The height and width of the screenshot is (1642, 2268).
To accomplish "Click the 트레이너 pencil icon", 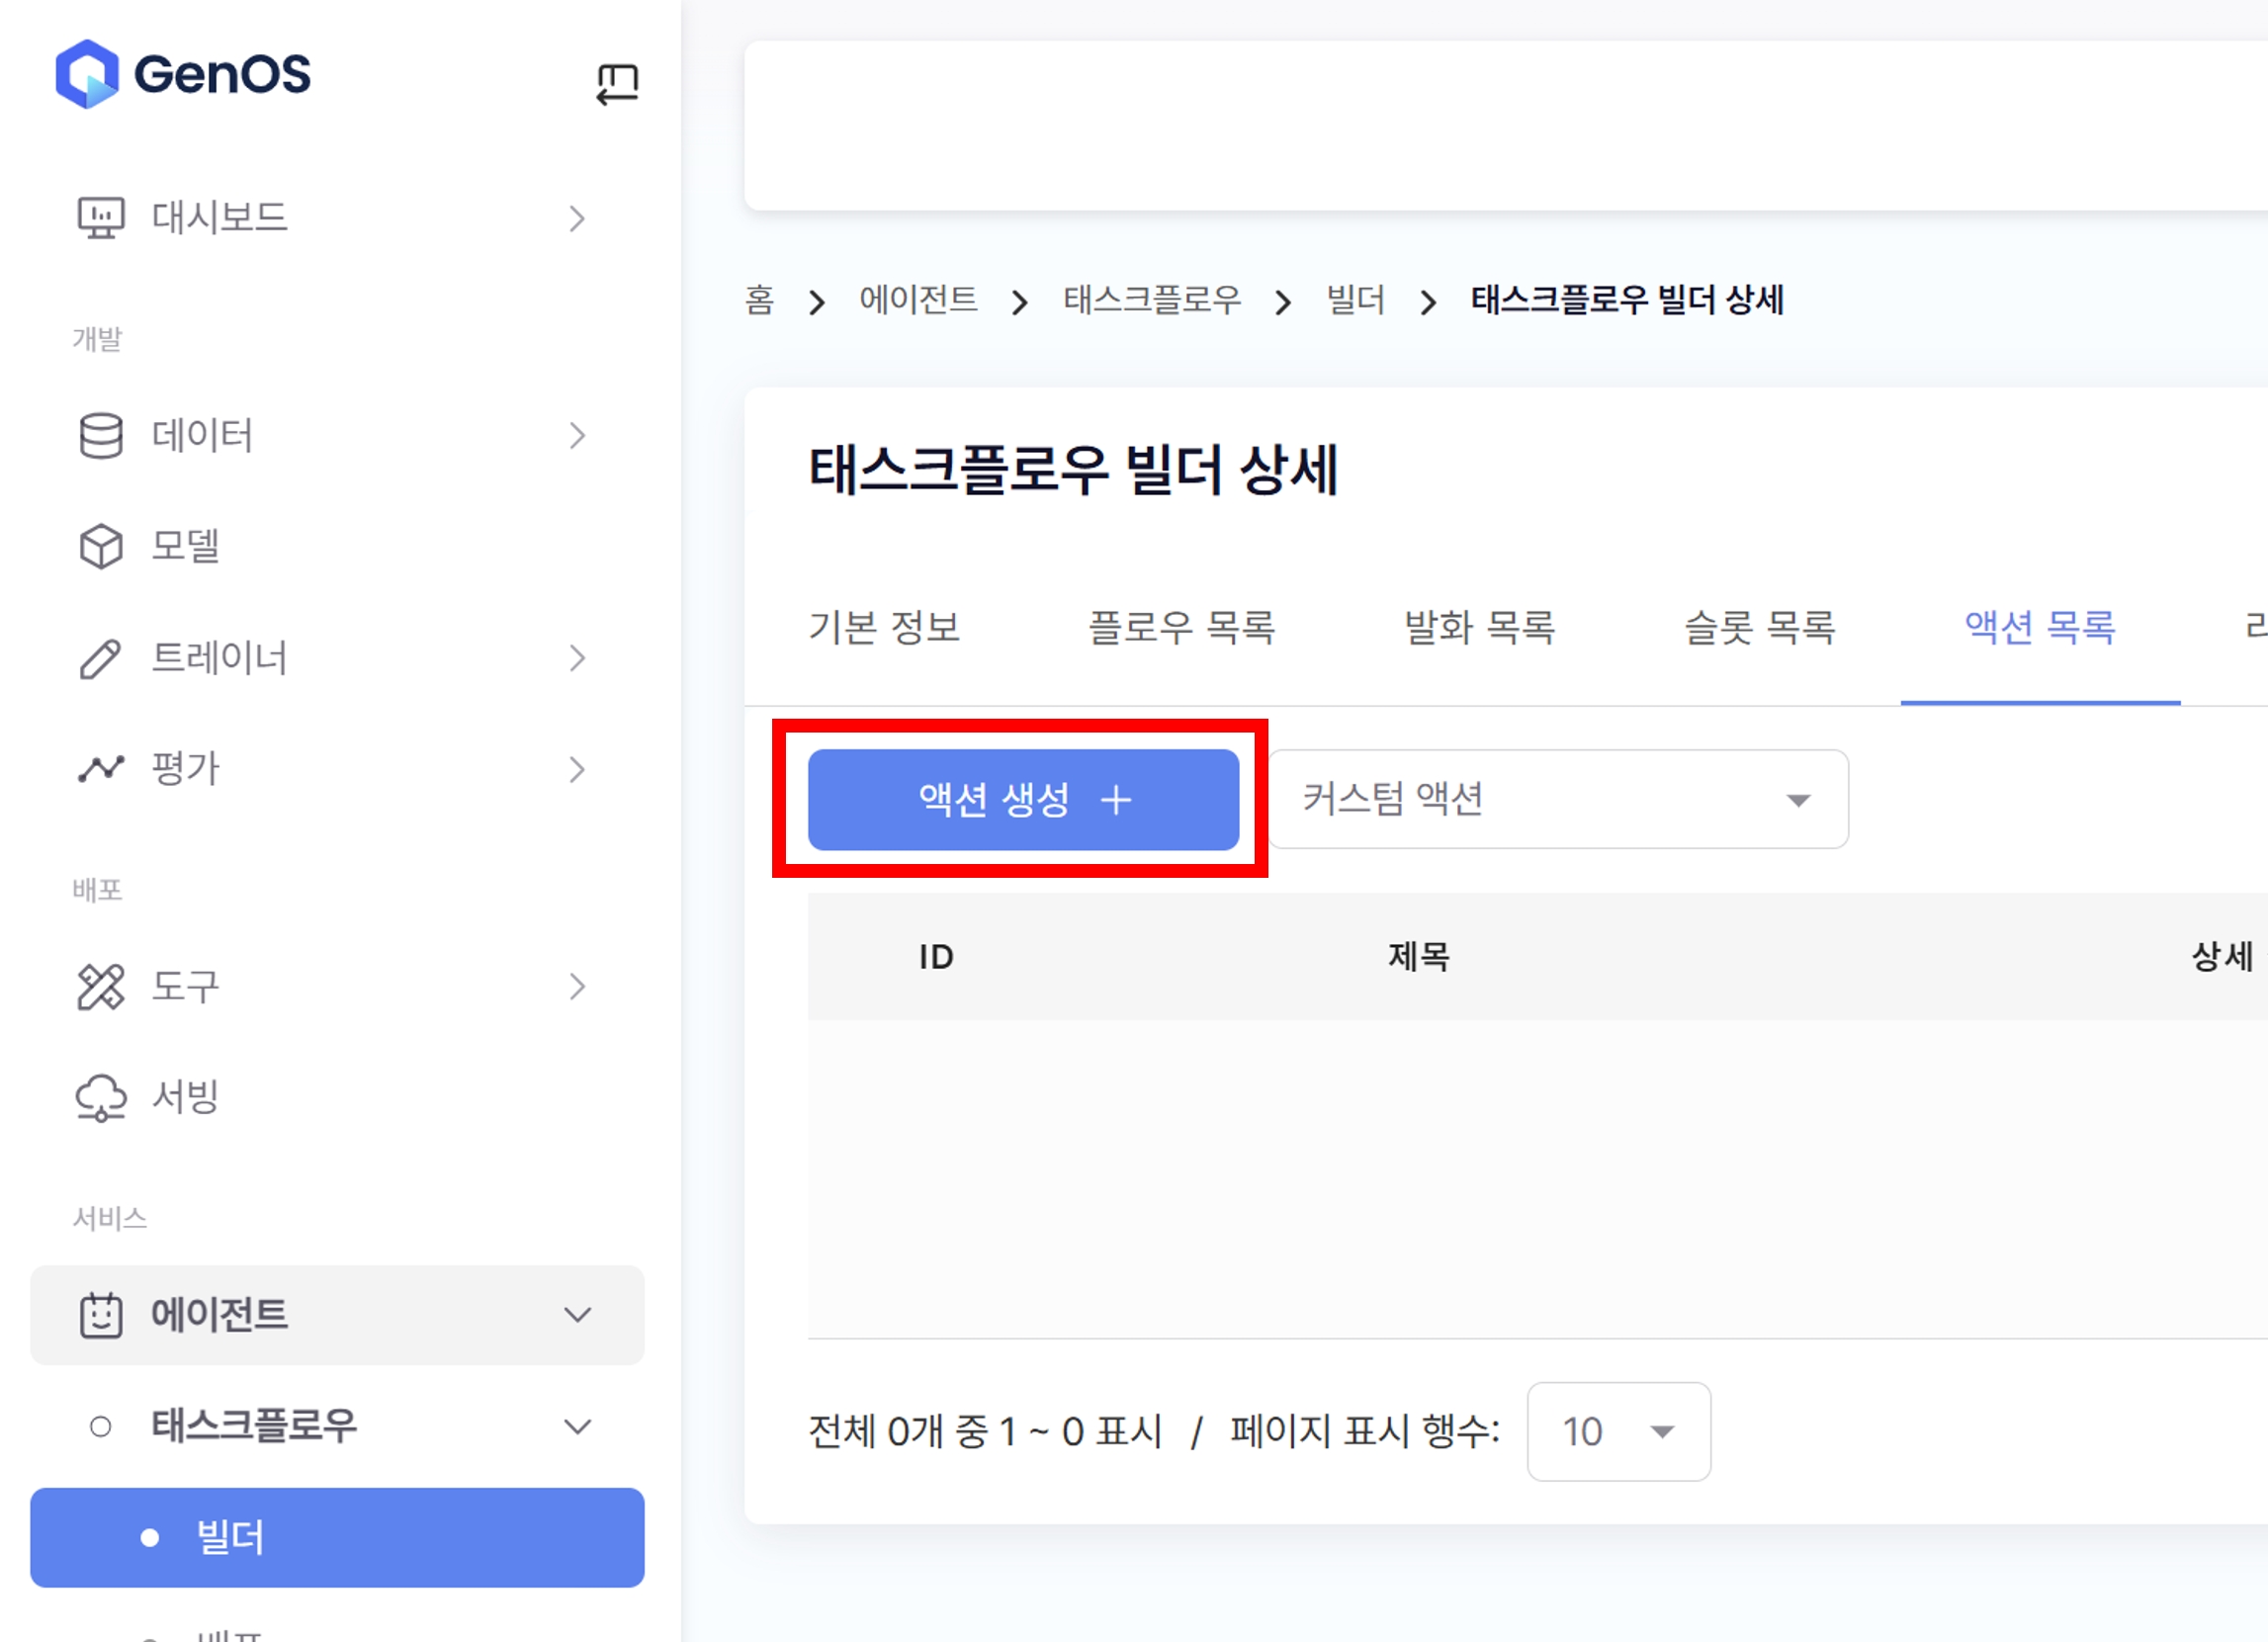I will (x=101, y=659).
